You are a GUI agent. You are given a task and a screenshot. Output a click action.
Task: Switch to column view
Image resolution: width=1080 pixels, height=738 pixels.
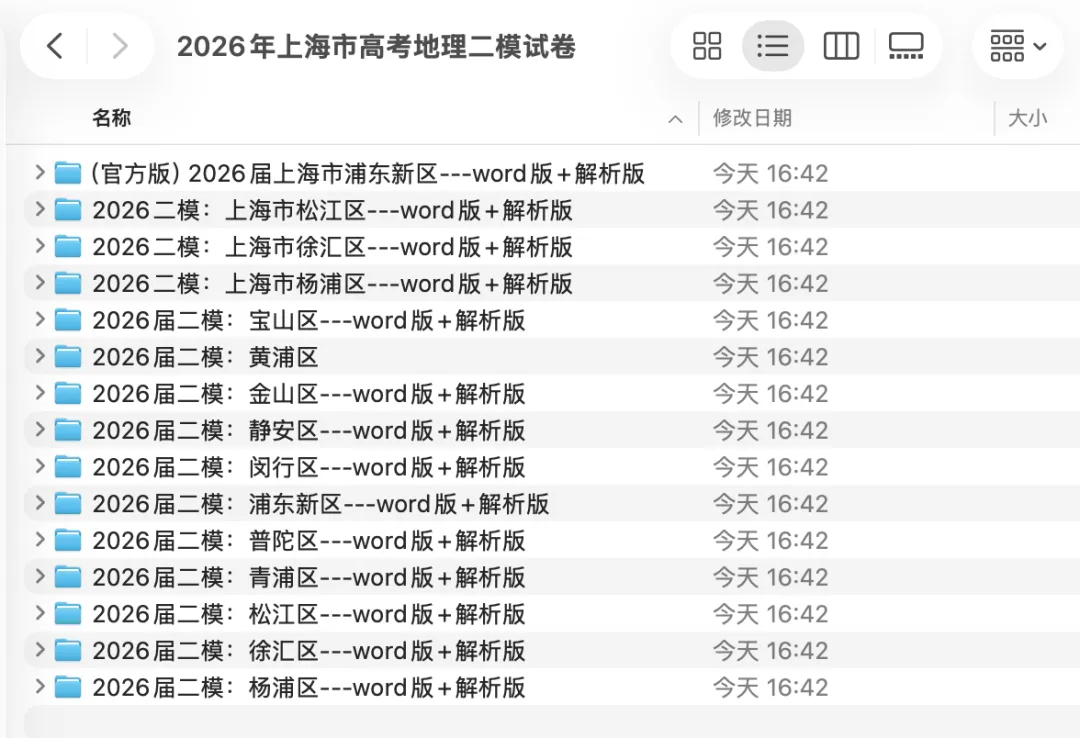(840, 45)
